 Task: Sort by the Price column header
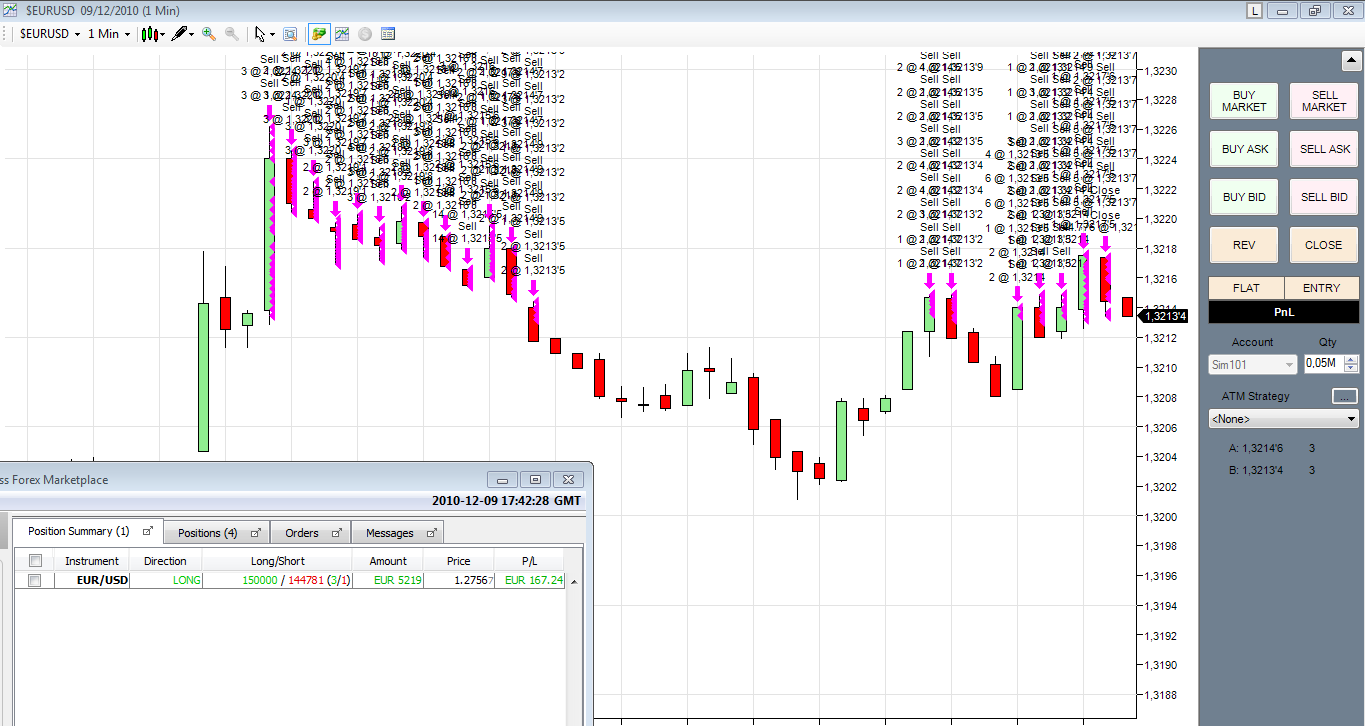click(459, 561)
